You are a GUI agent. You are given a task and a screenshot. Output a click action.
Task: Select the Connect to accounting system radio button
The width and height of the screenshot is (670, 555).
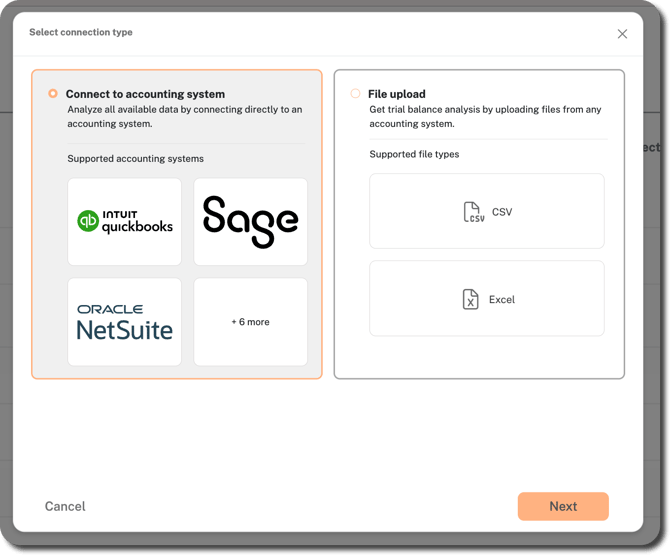53,94
